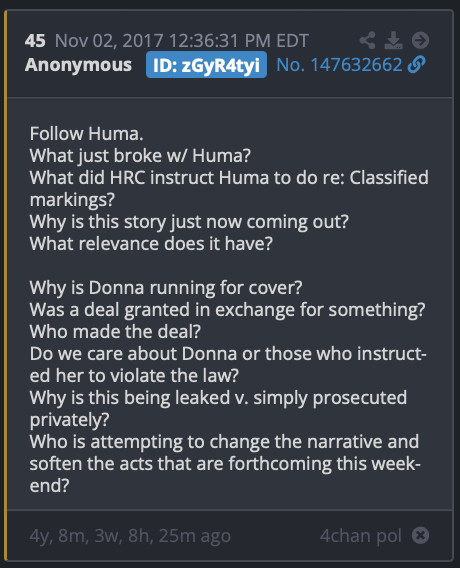Image resolution: width=460 pixels, height=568 pixels.
Task: Click the line "Who made the deal?"
Action: tap(115, 331)
